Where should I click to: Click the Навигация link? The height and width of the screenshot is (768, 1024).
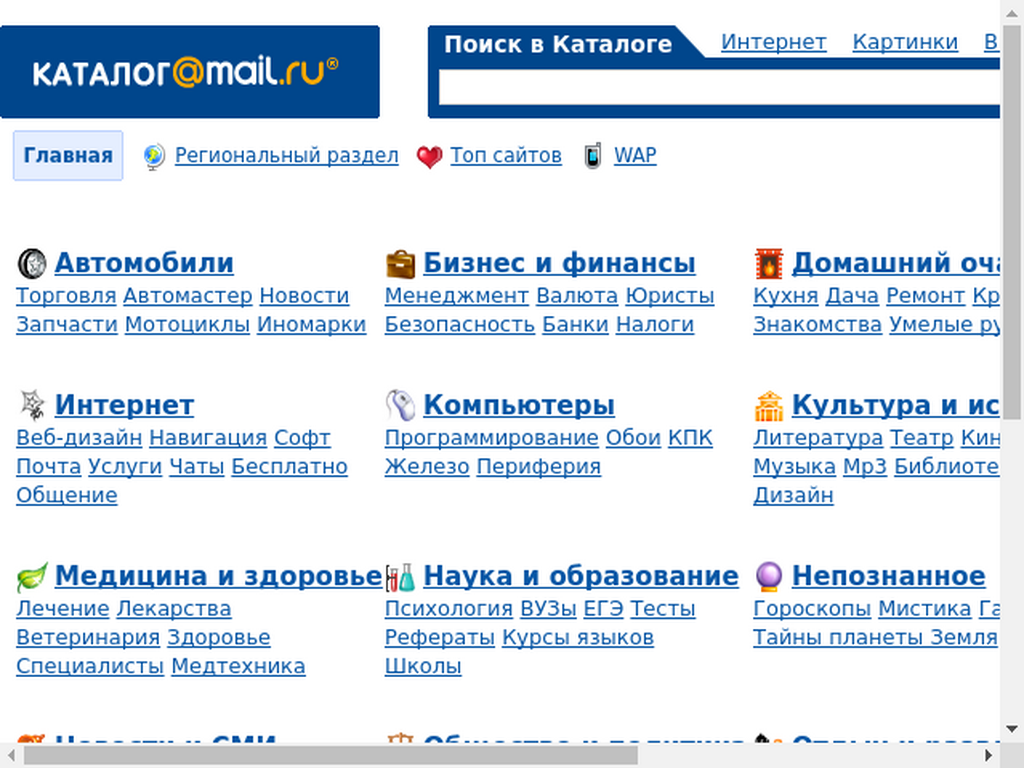(x=208, y=438)
